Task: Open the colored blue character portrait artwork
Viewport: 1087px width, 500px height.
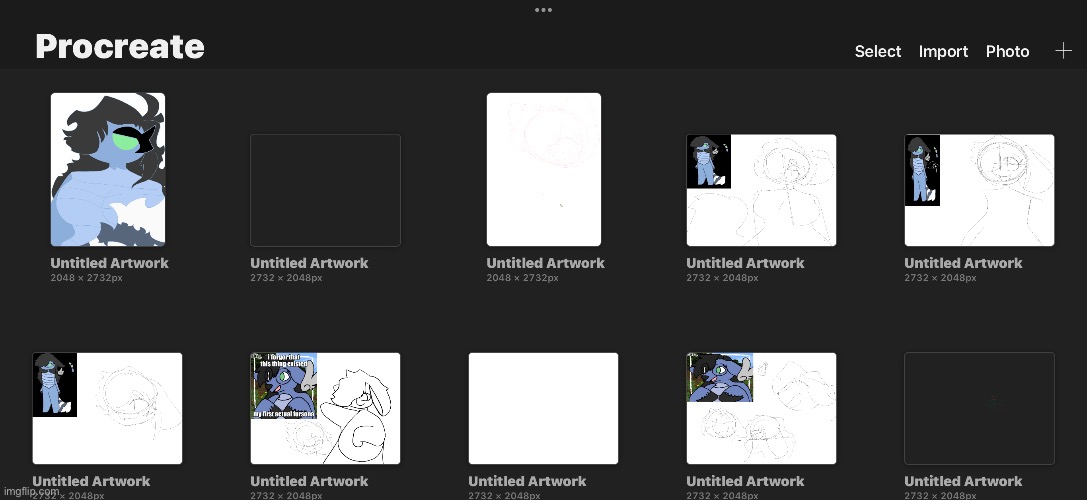Action: click(x=108, y=169)
